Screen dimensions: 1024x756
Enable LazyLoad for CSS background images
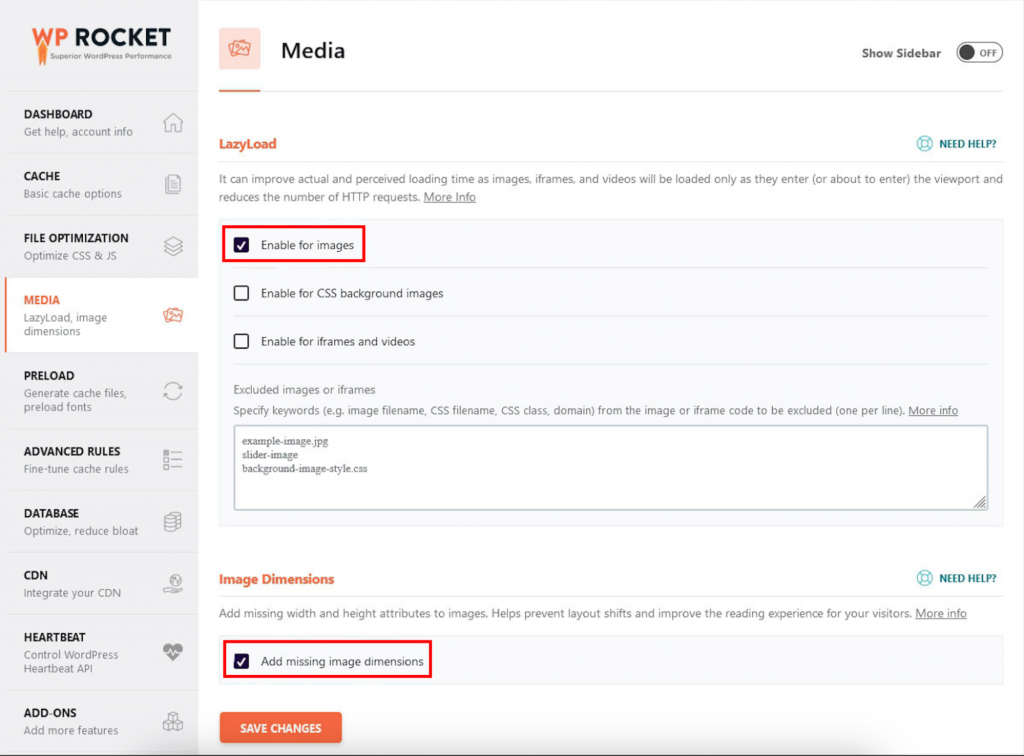(241, 293)
